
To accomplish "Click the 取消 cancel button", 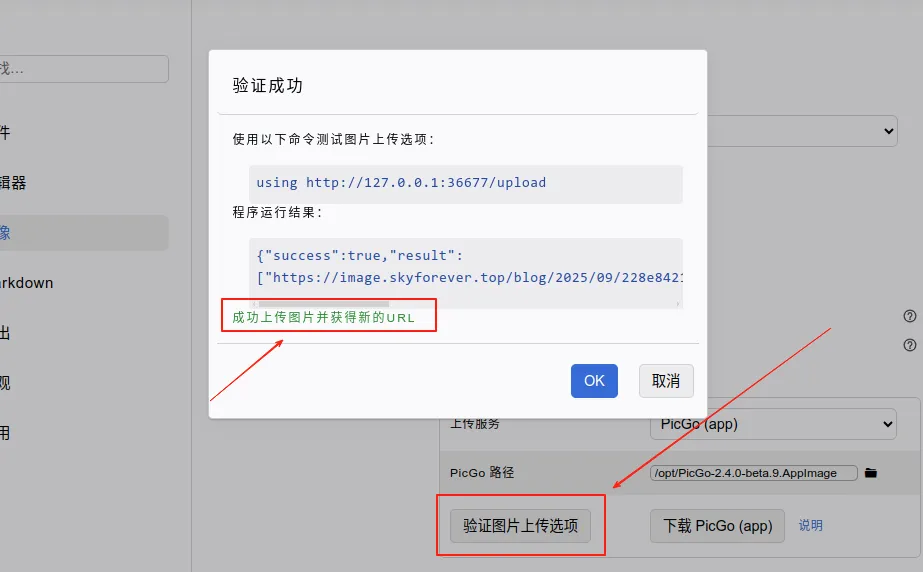I will (666, 381).
